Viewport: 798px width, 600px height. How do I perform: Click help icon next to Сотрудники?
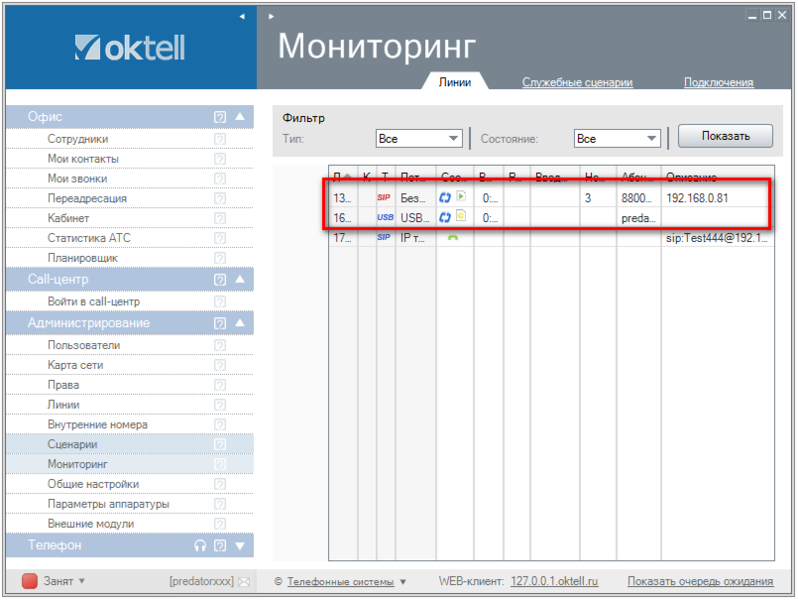pos(220,139)
